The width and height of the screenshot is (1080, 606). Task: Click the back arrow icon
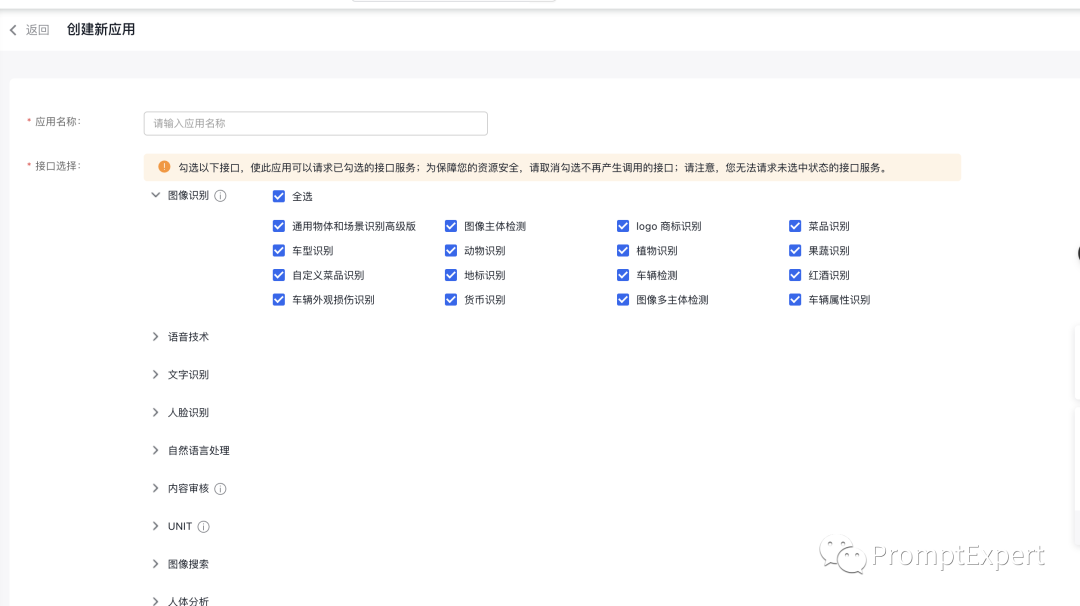pyautogui.click(x=13, y=30)
